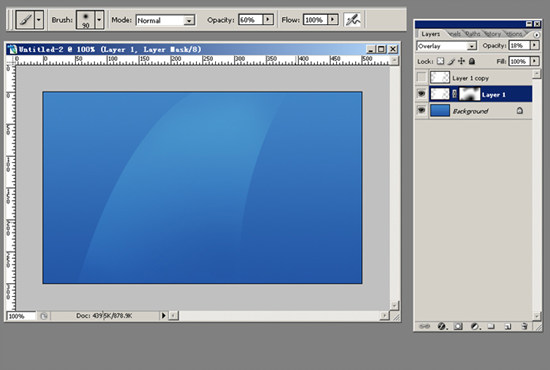
Task: Click the Flow 100% input field
Action: click(315, 20)
